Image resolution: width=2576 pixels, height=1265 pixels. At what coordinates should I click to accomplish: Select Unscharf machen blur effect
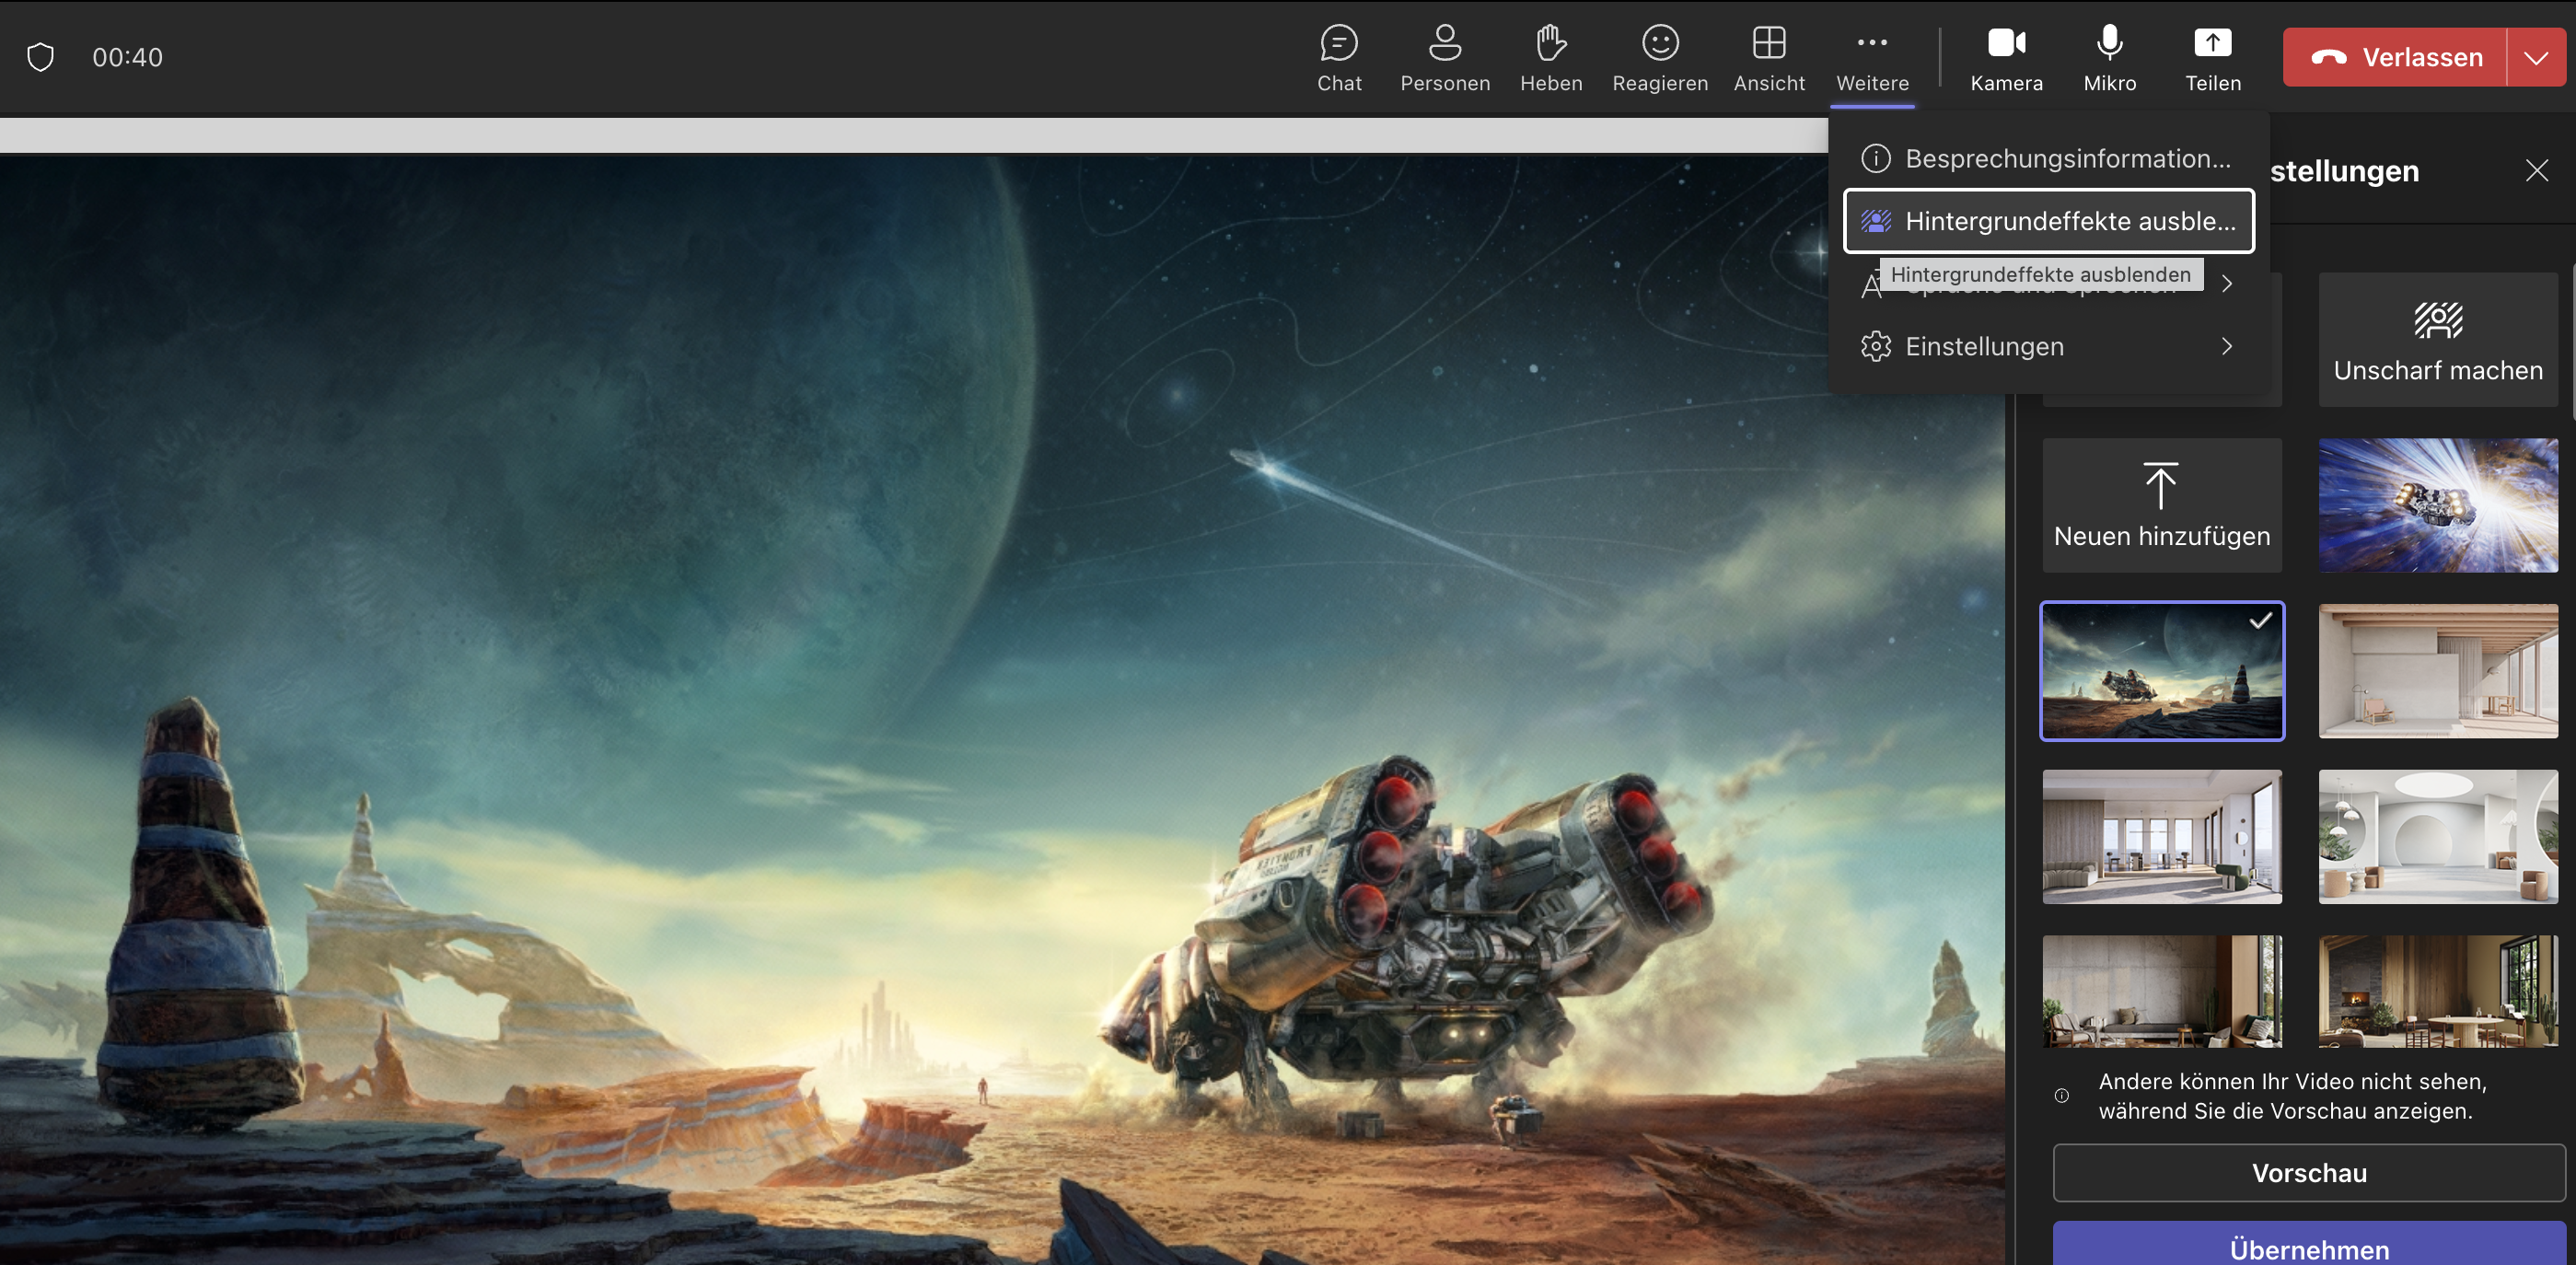click(2437, 340)
